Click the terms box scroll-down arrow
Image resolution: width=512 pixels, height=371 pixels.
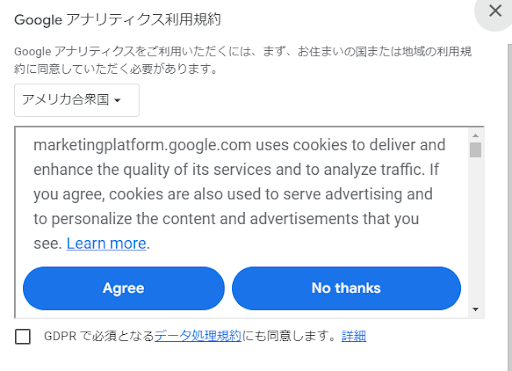(476, 309)
